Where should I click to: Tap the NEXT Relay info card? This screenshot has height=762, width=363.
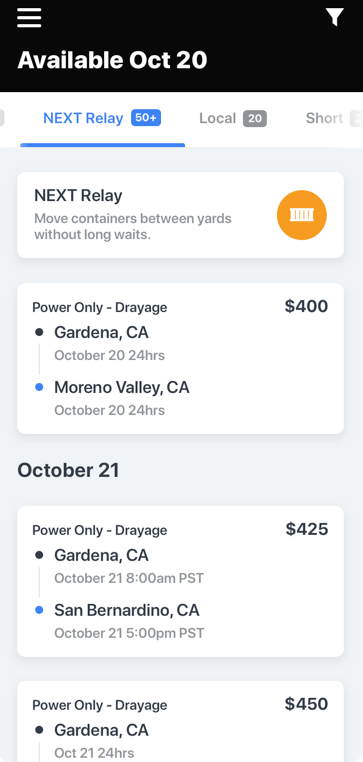coord(180,215)
